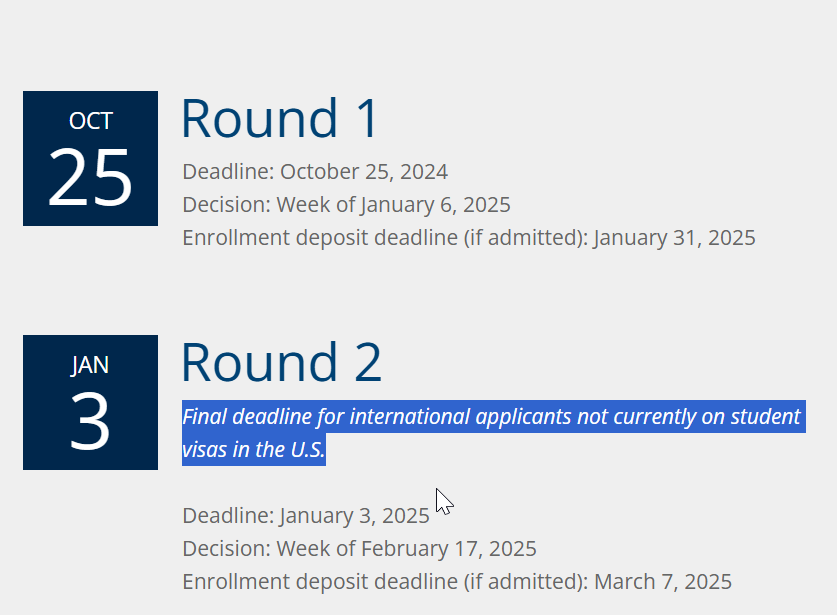This screenshot has height=615, width=837.
Task: Click the Deadline: October 25, 2024 line
Action: (x=315, y=172)
